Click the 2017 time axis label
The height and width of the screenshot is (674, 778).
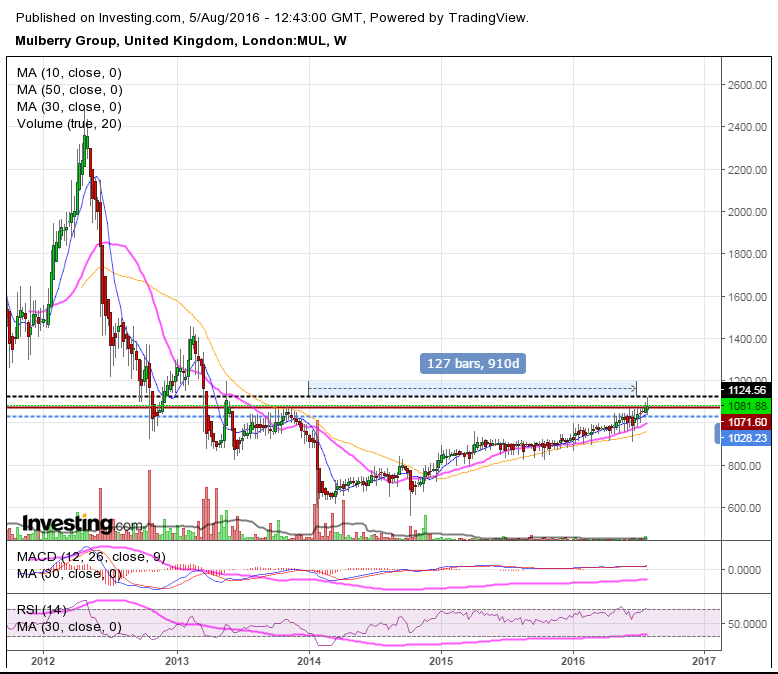704,661
